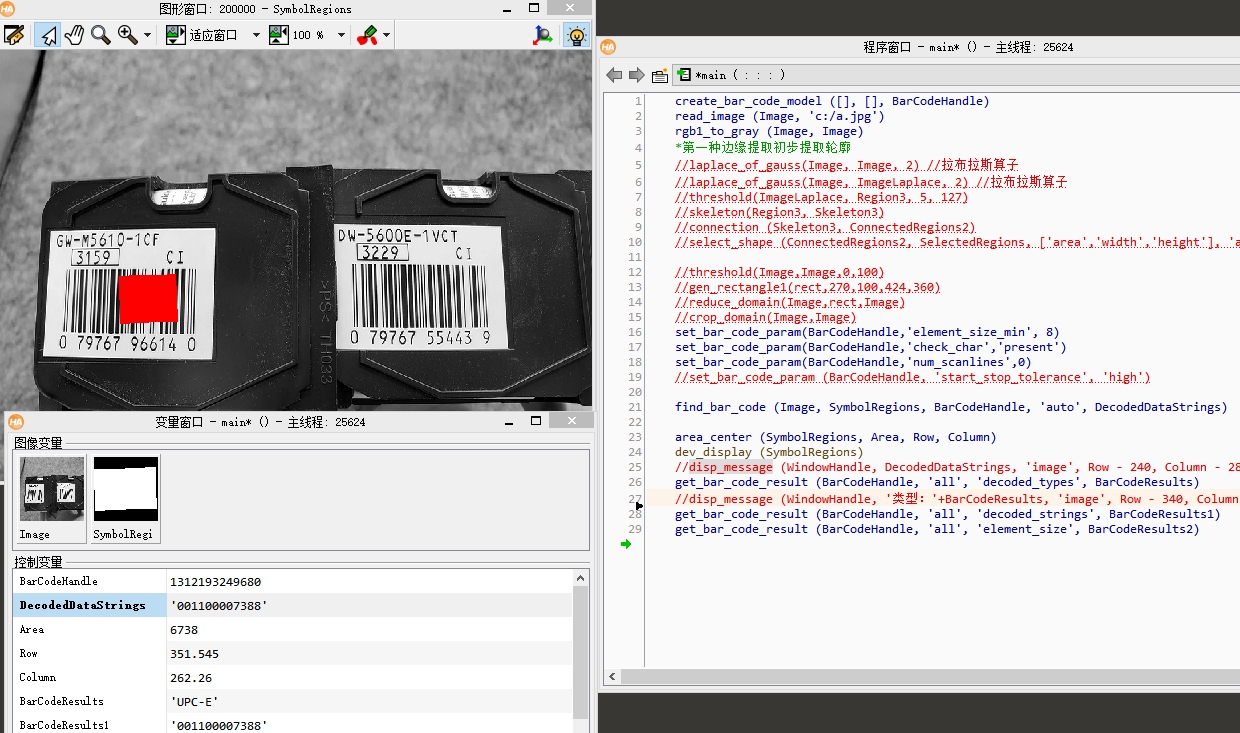Select the magnifying glass tool

click(x=100, y=35)
